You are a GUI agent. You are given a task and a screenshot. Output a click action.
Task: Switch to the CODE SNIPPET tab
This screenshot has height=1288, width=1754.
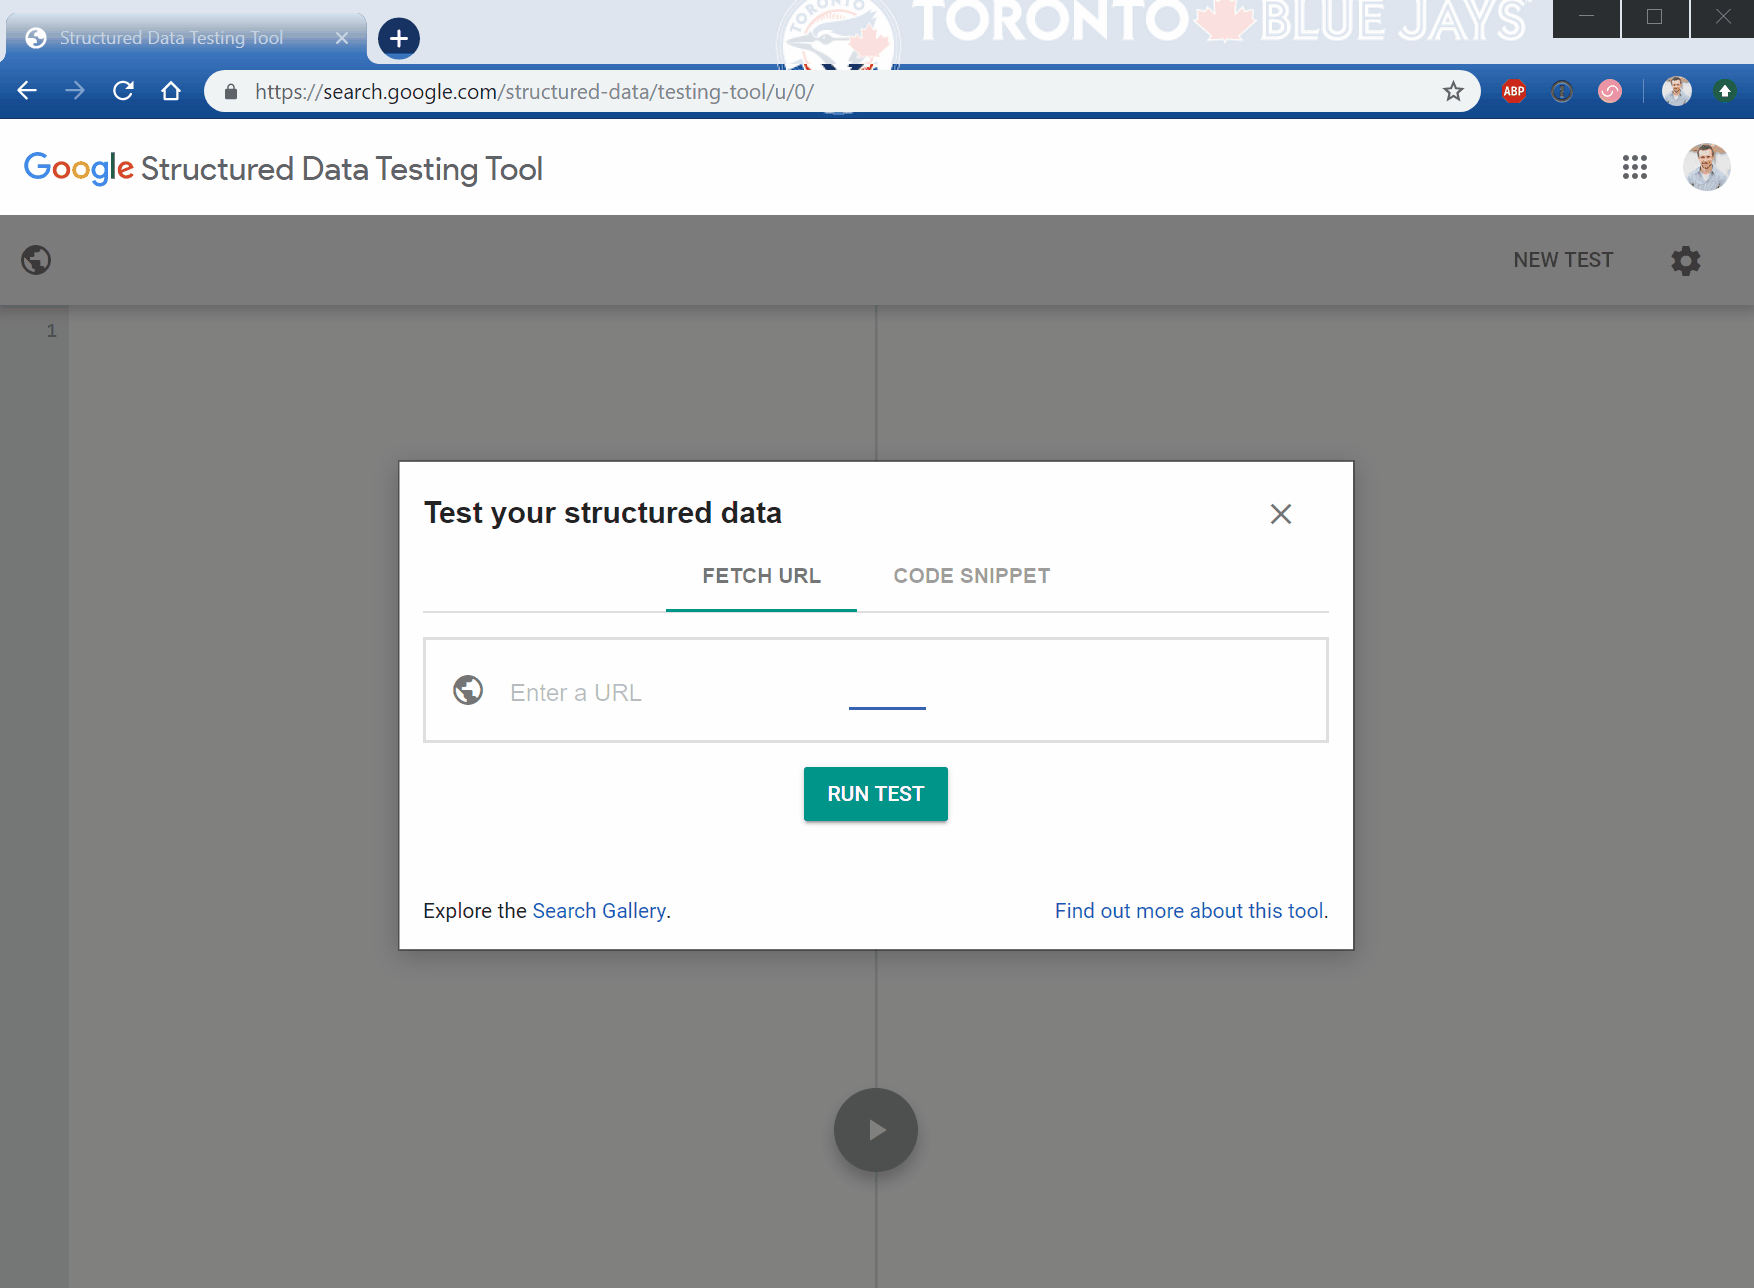coord(972,576)
